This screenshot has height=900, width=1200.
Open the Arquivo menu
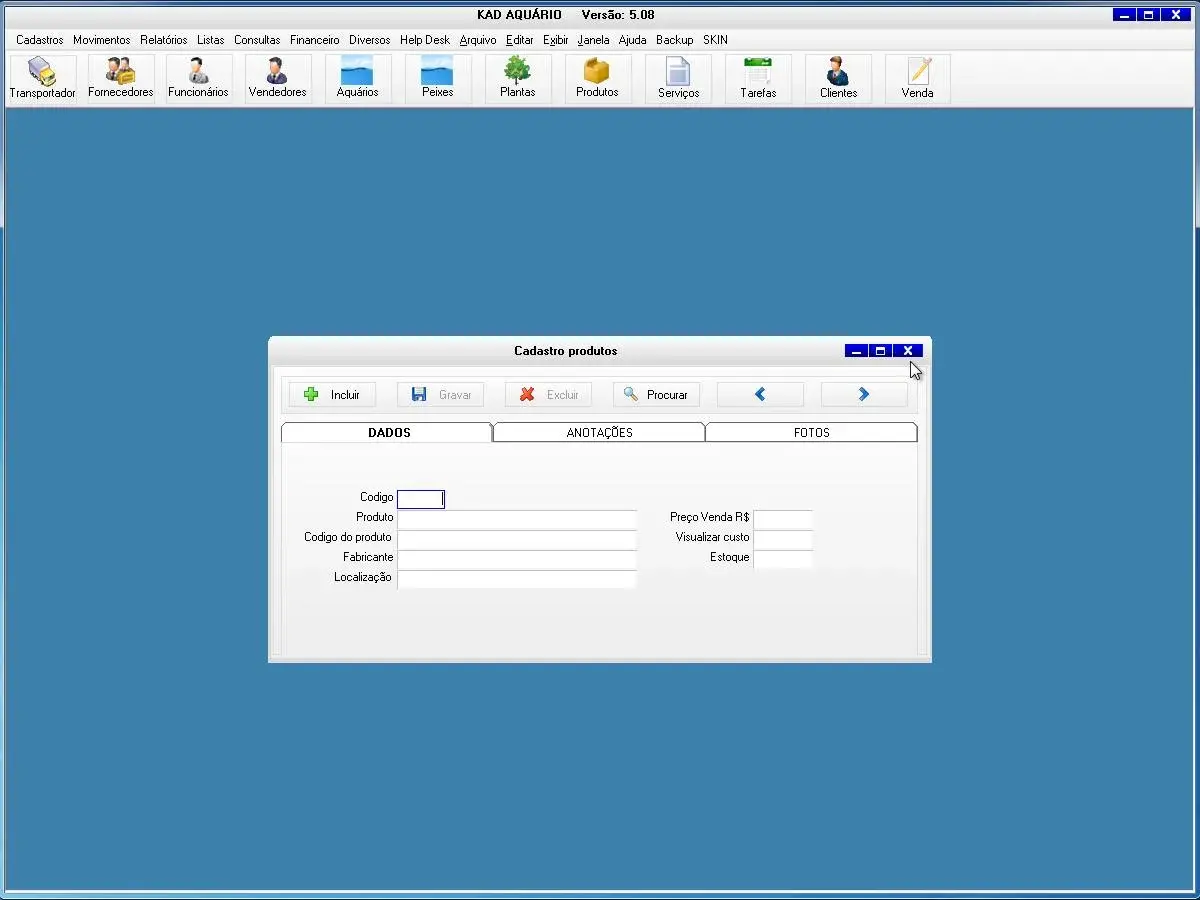[x=478, y=40]
